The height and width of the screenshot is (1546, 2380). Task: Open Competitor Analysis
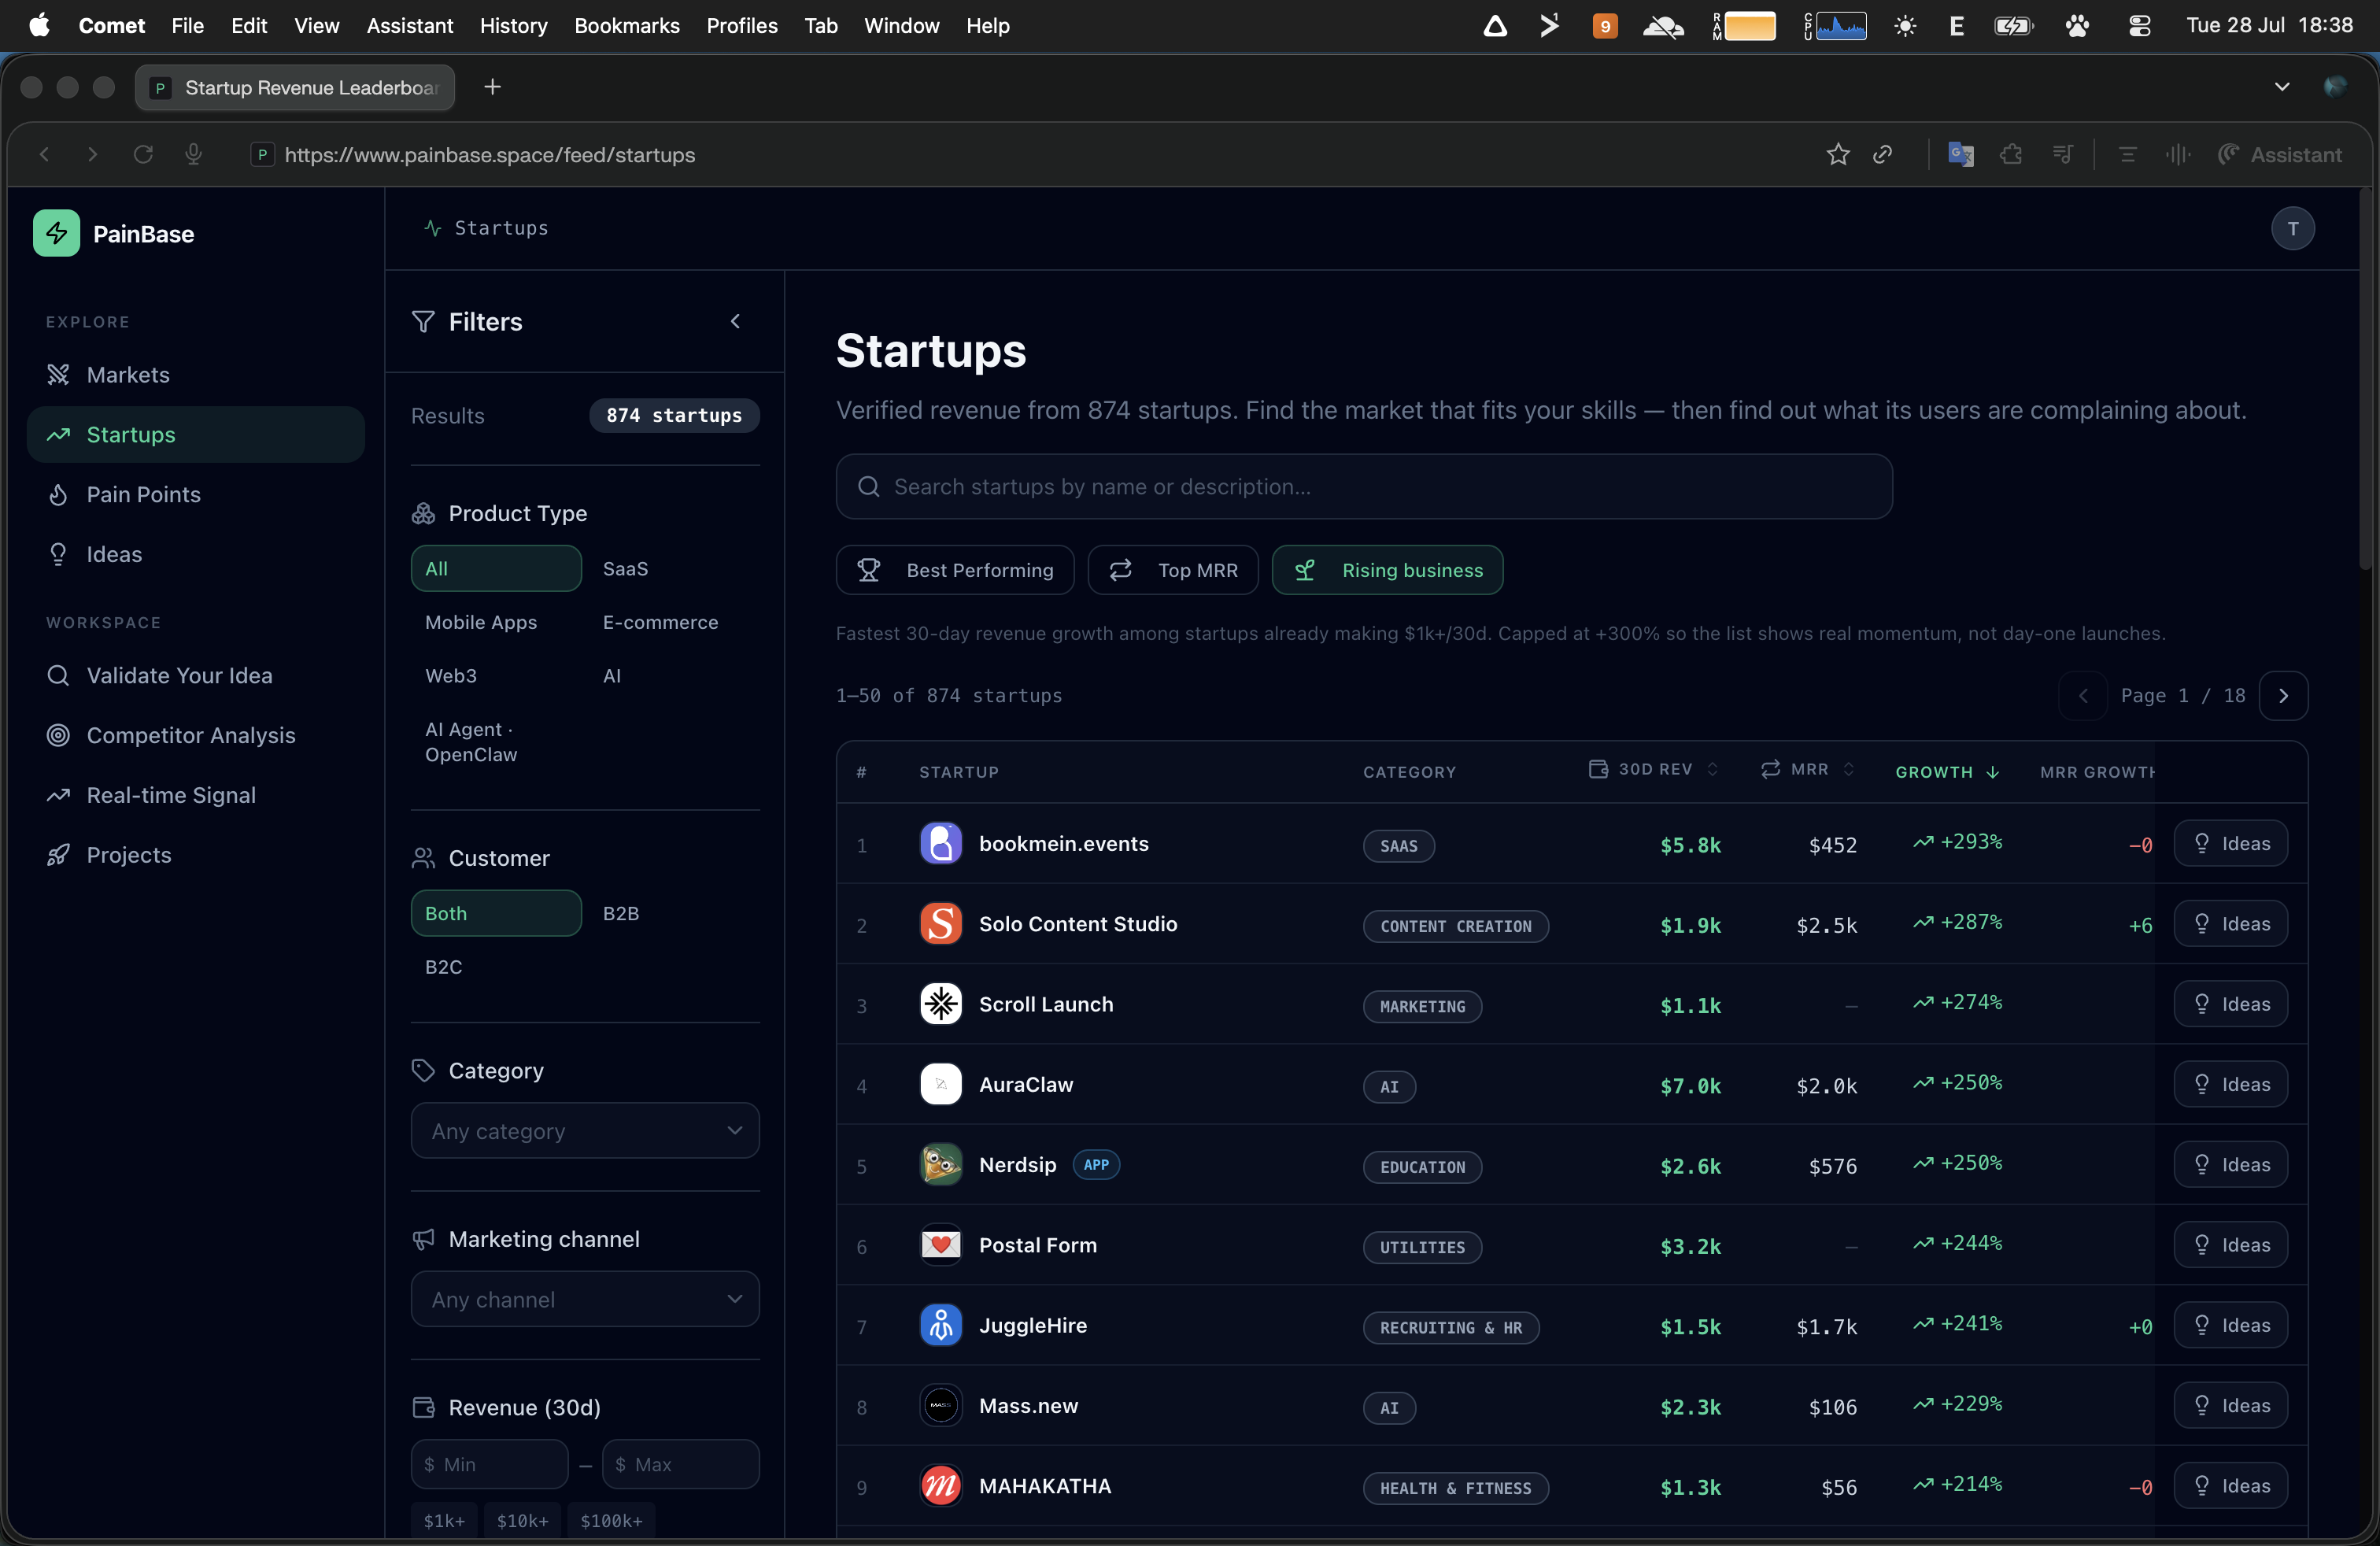tap(195, 735)
